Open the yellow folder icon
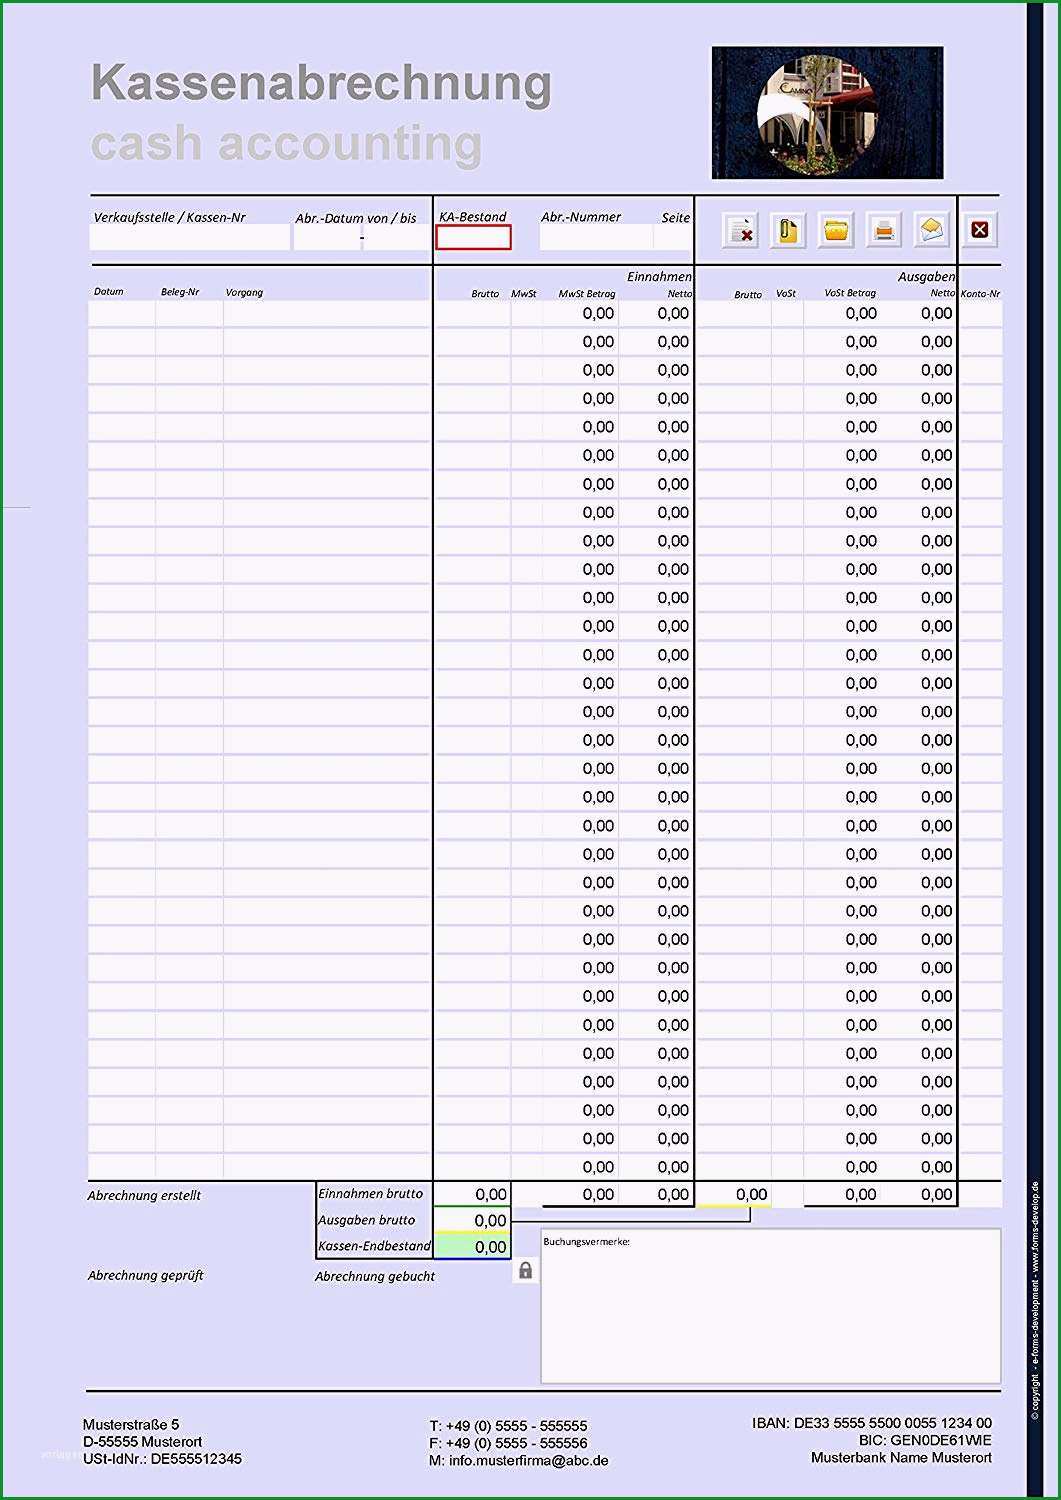The width and height of the screenshot is (1061, 1500). click(x=836, y=230)
